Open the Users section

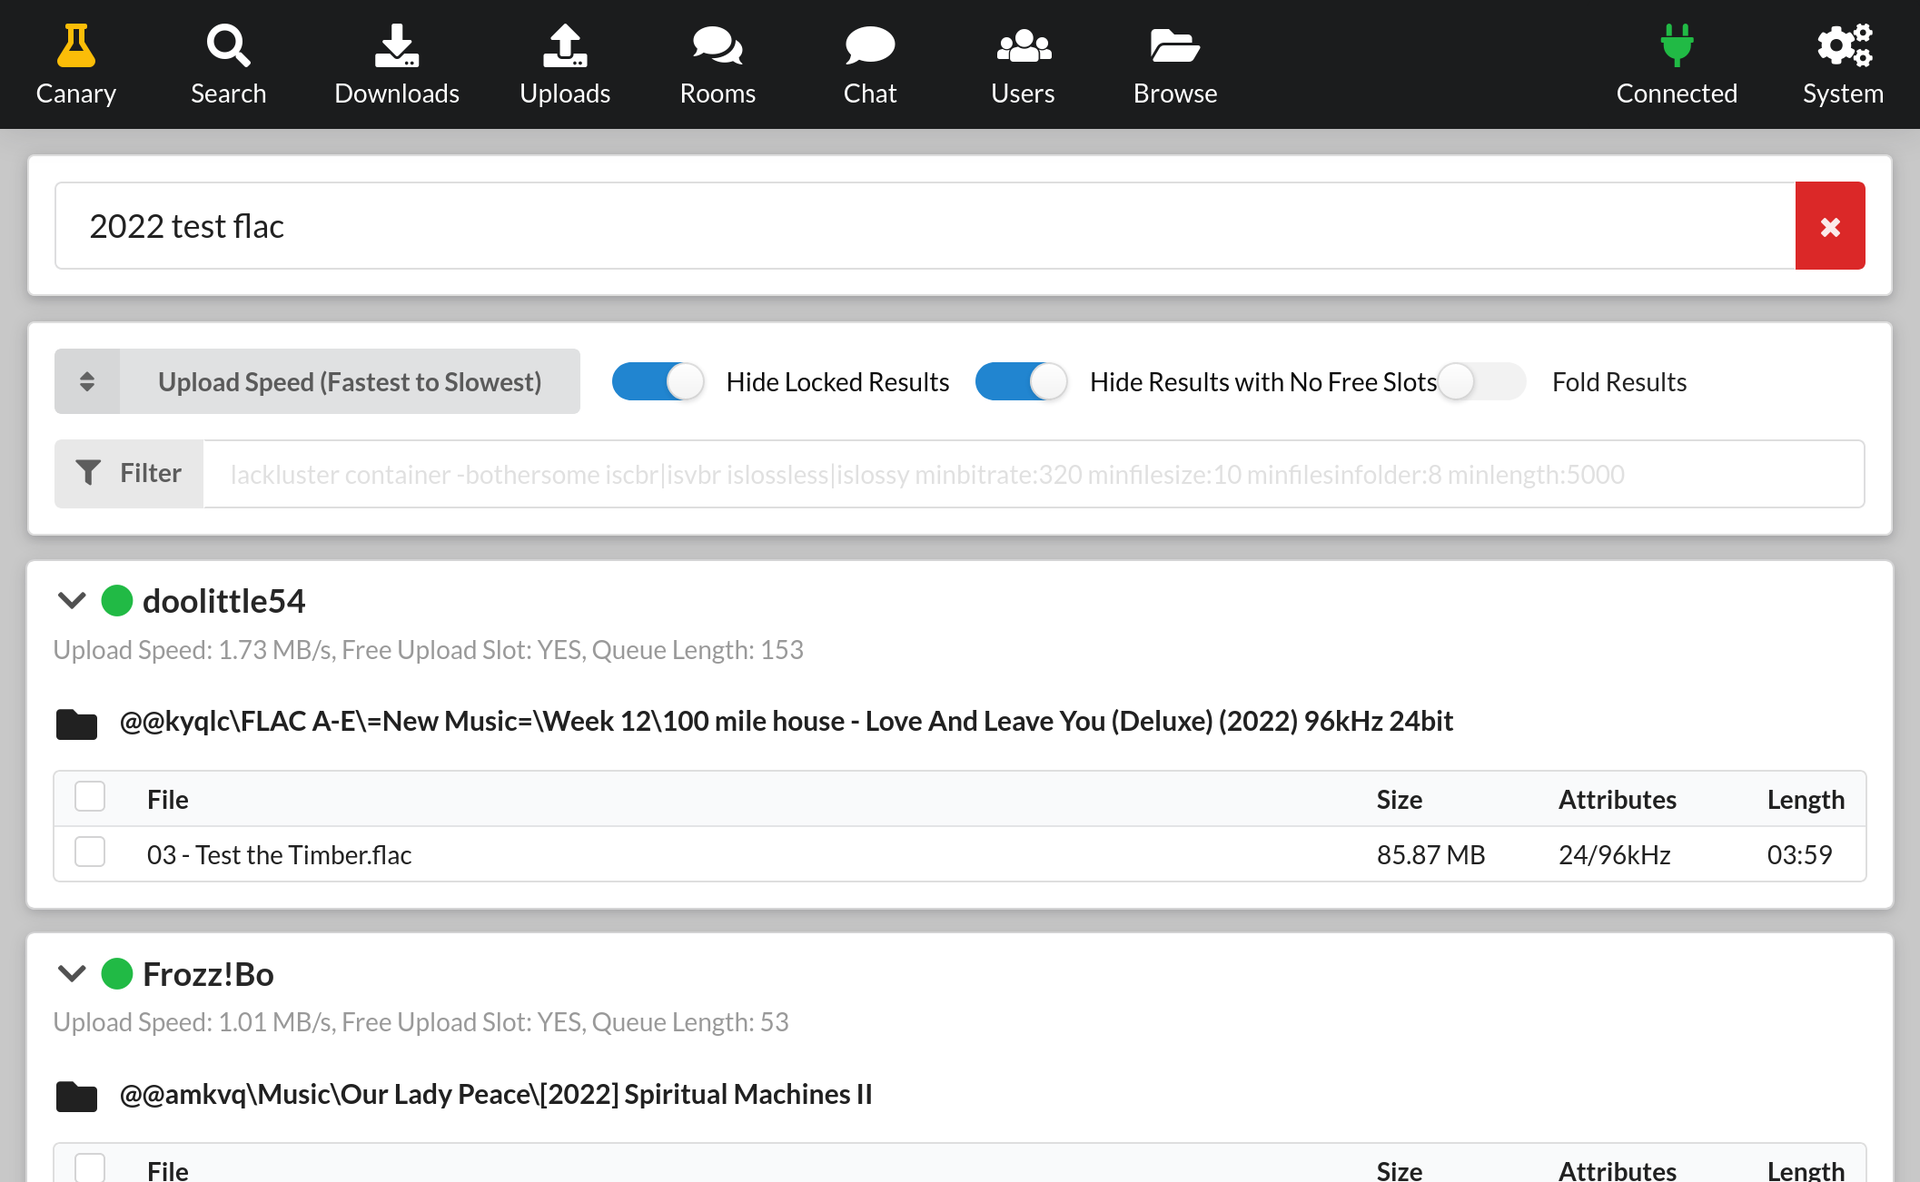pyautogui.click(x=1022, y=65)
